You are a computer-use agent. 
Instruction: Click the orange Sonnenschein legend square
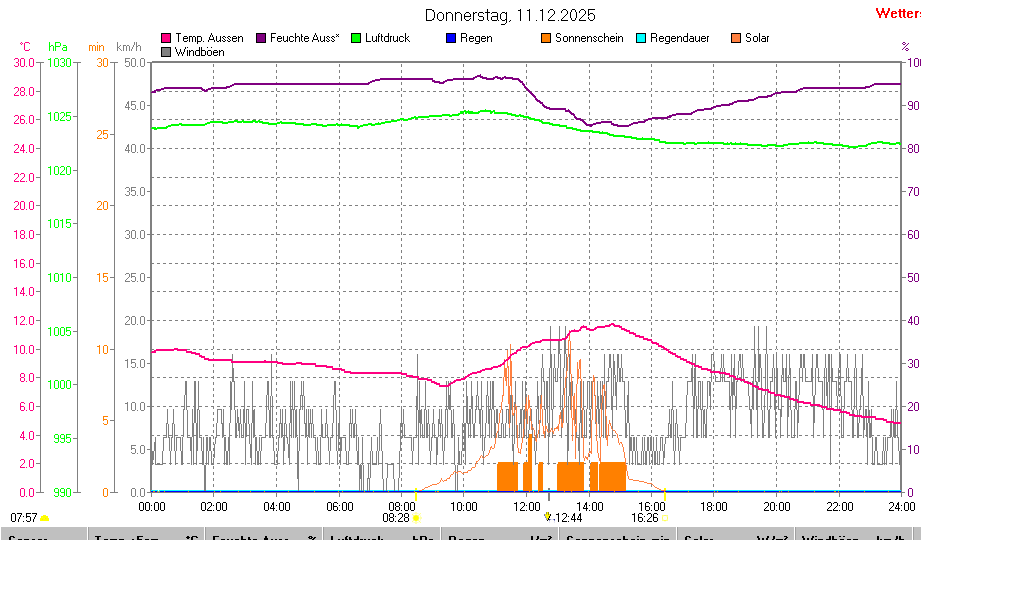point(546,38)
